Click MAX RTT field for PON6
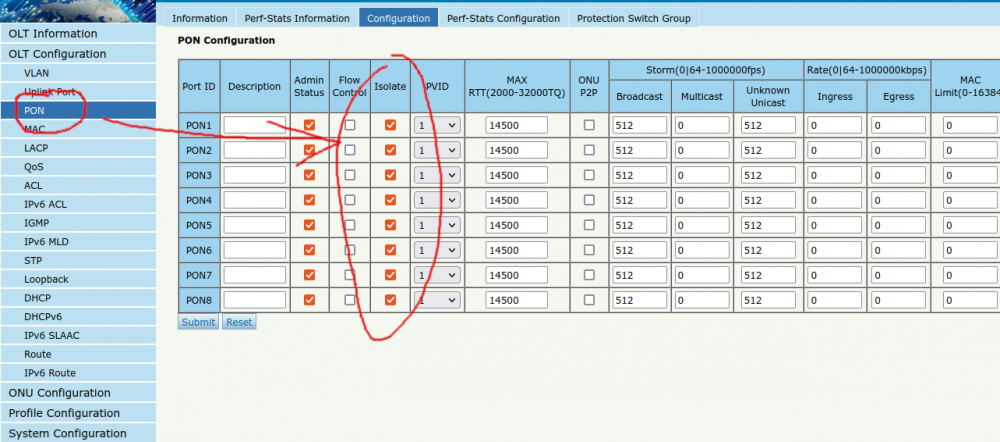1000x442 pixels. (516, 250)
